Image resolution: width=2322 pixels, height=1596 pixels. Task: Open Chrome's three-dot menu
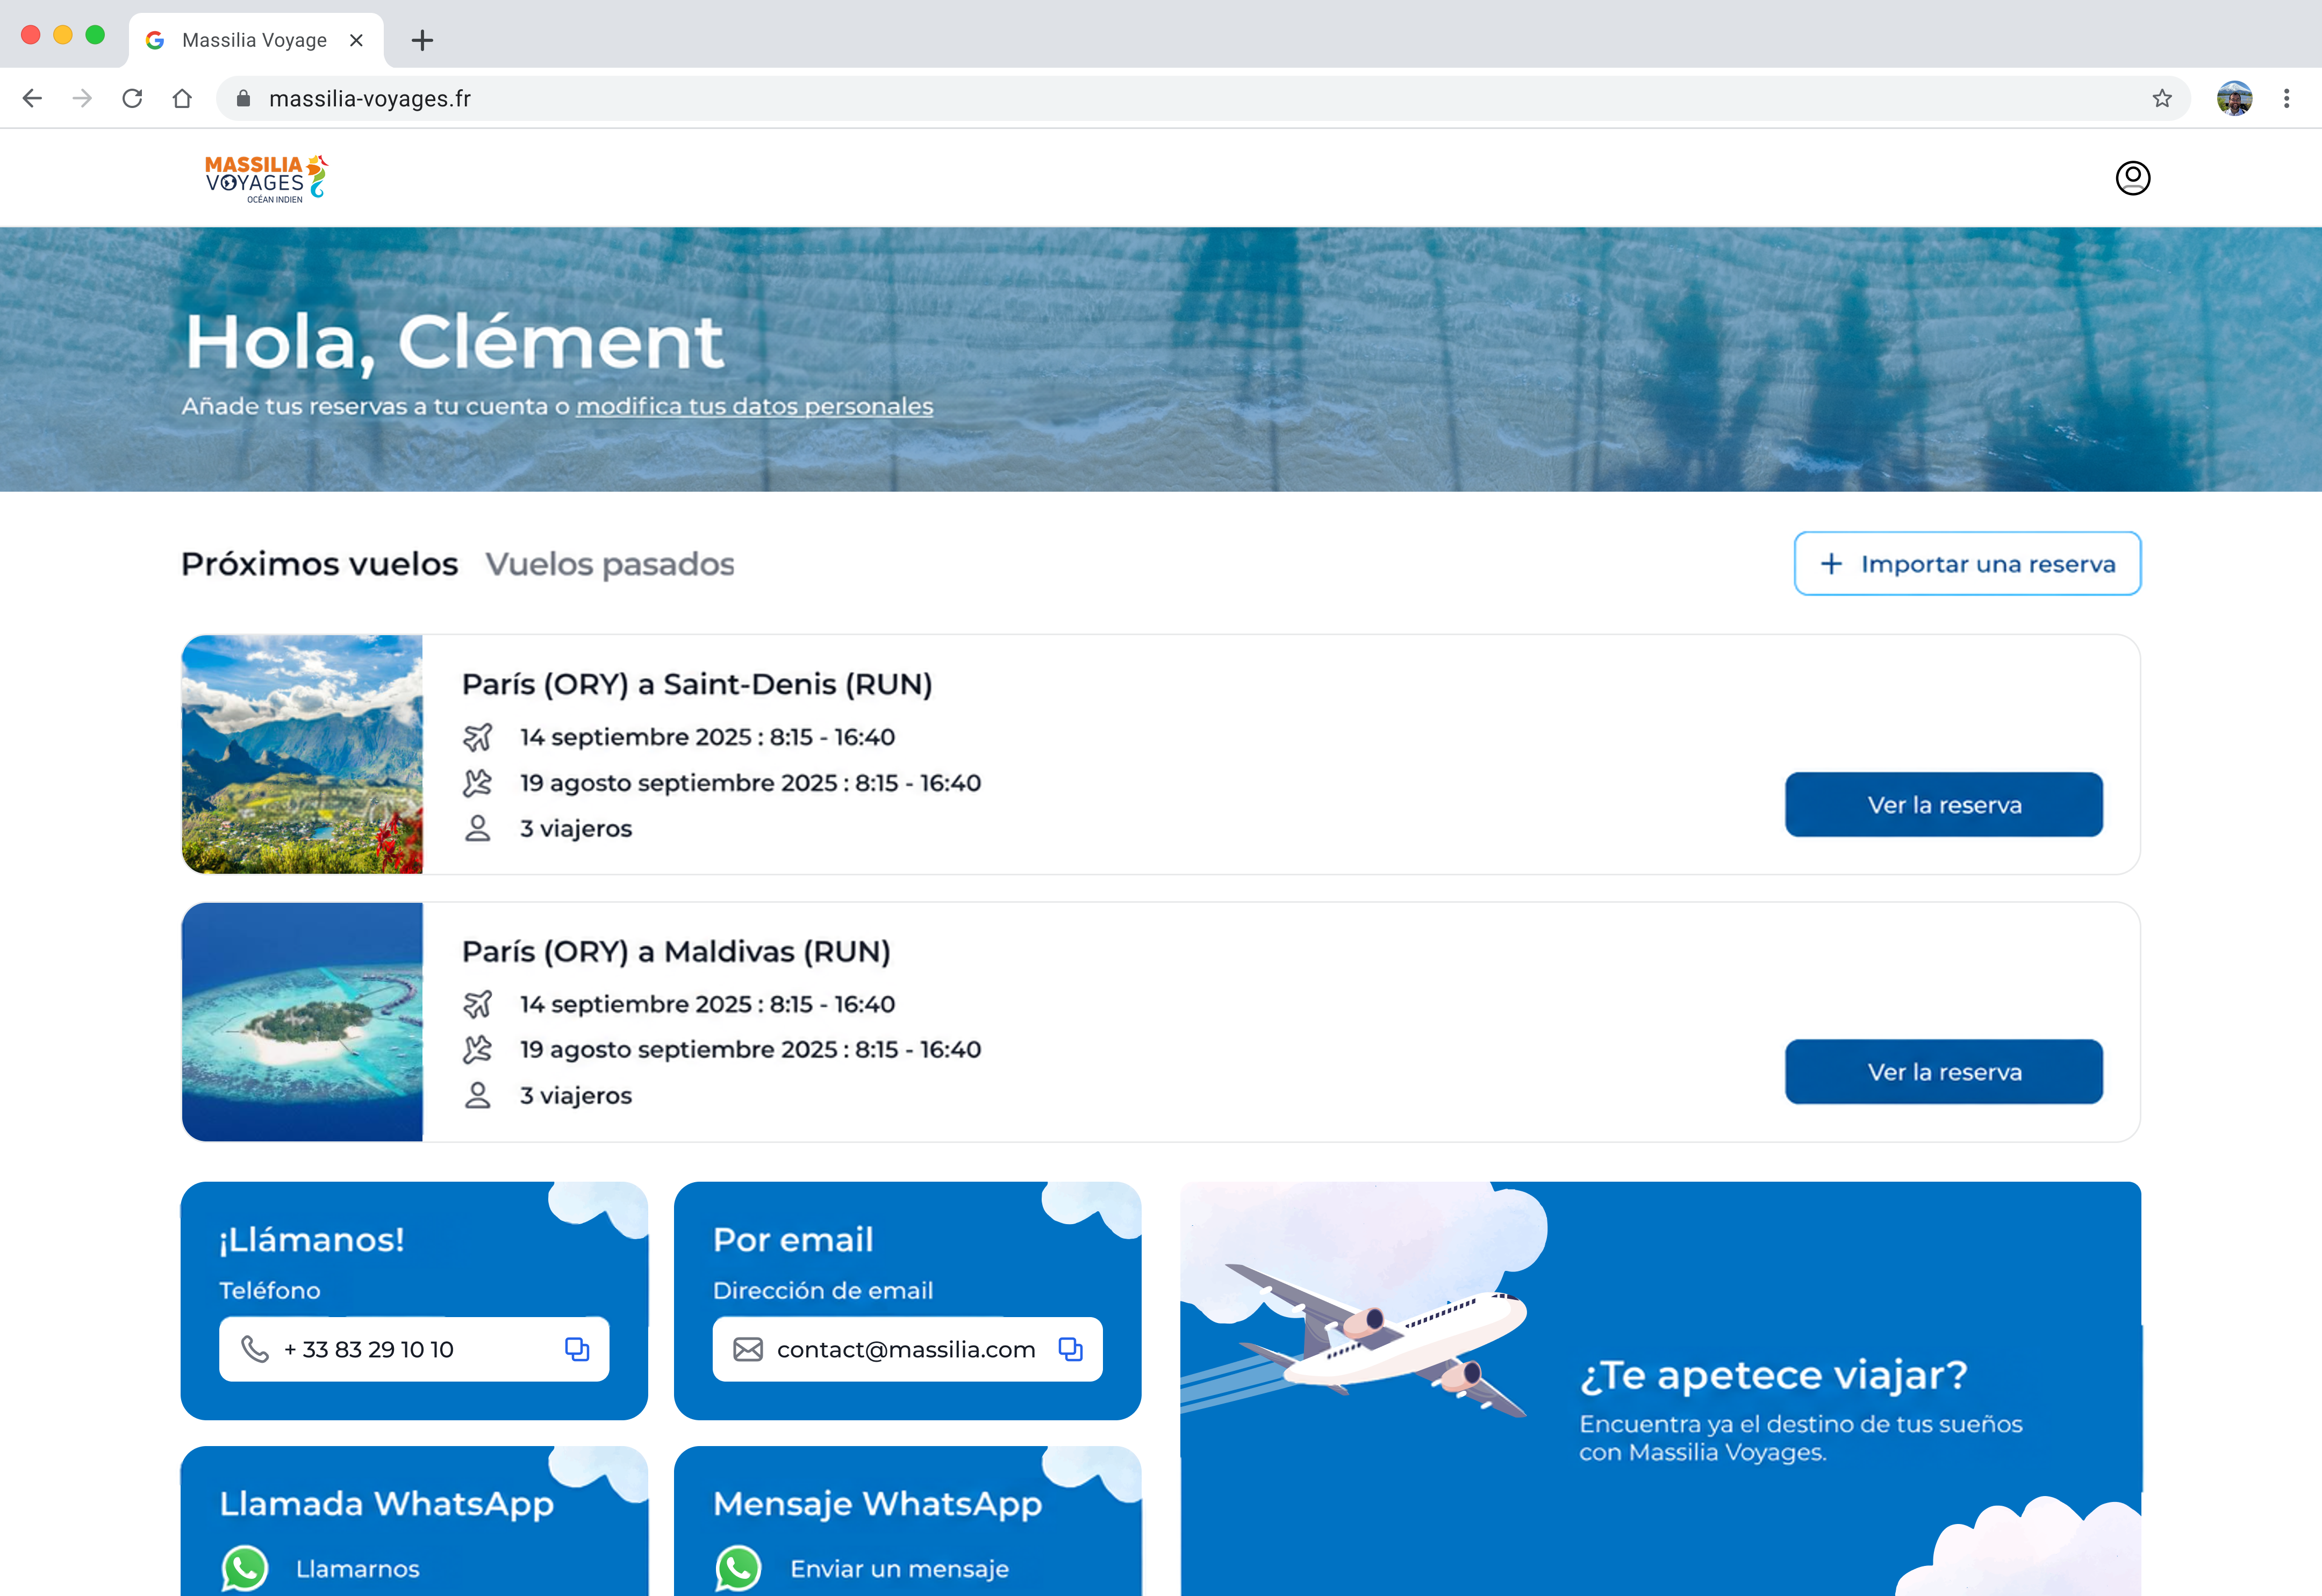tap(2286, 98)
